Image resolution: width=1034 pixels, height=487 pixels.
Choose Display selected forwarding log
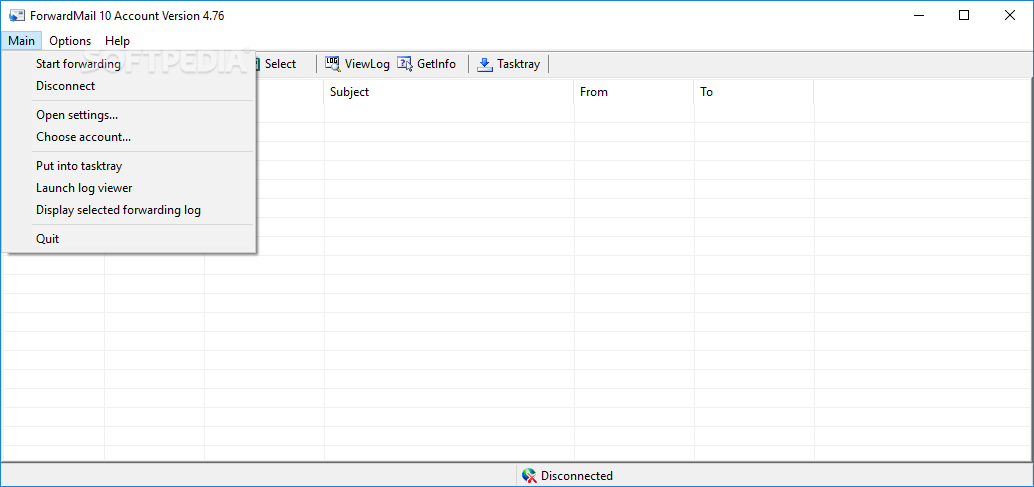click(x=129, y=210)
